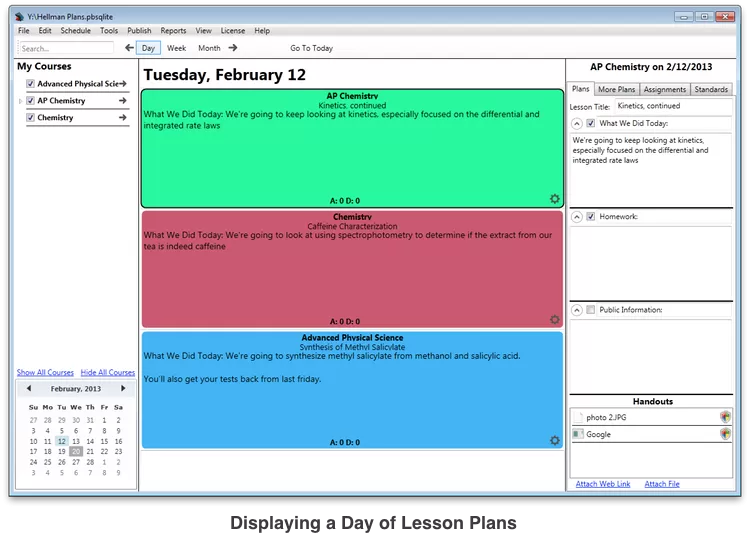Viewport: 750px width, 540px height.
Task: Collapse the Homework section
Action: tap(577, 217)
